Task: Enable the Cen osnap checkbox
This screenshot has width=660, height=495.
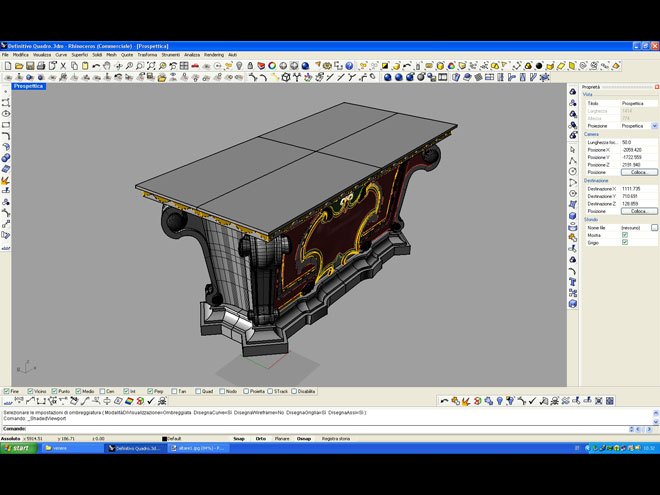Action: (102, 391)
